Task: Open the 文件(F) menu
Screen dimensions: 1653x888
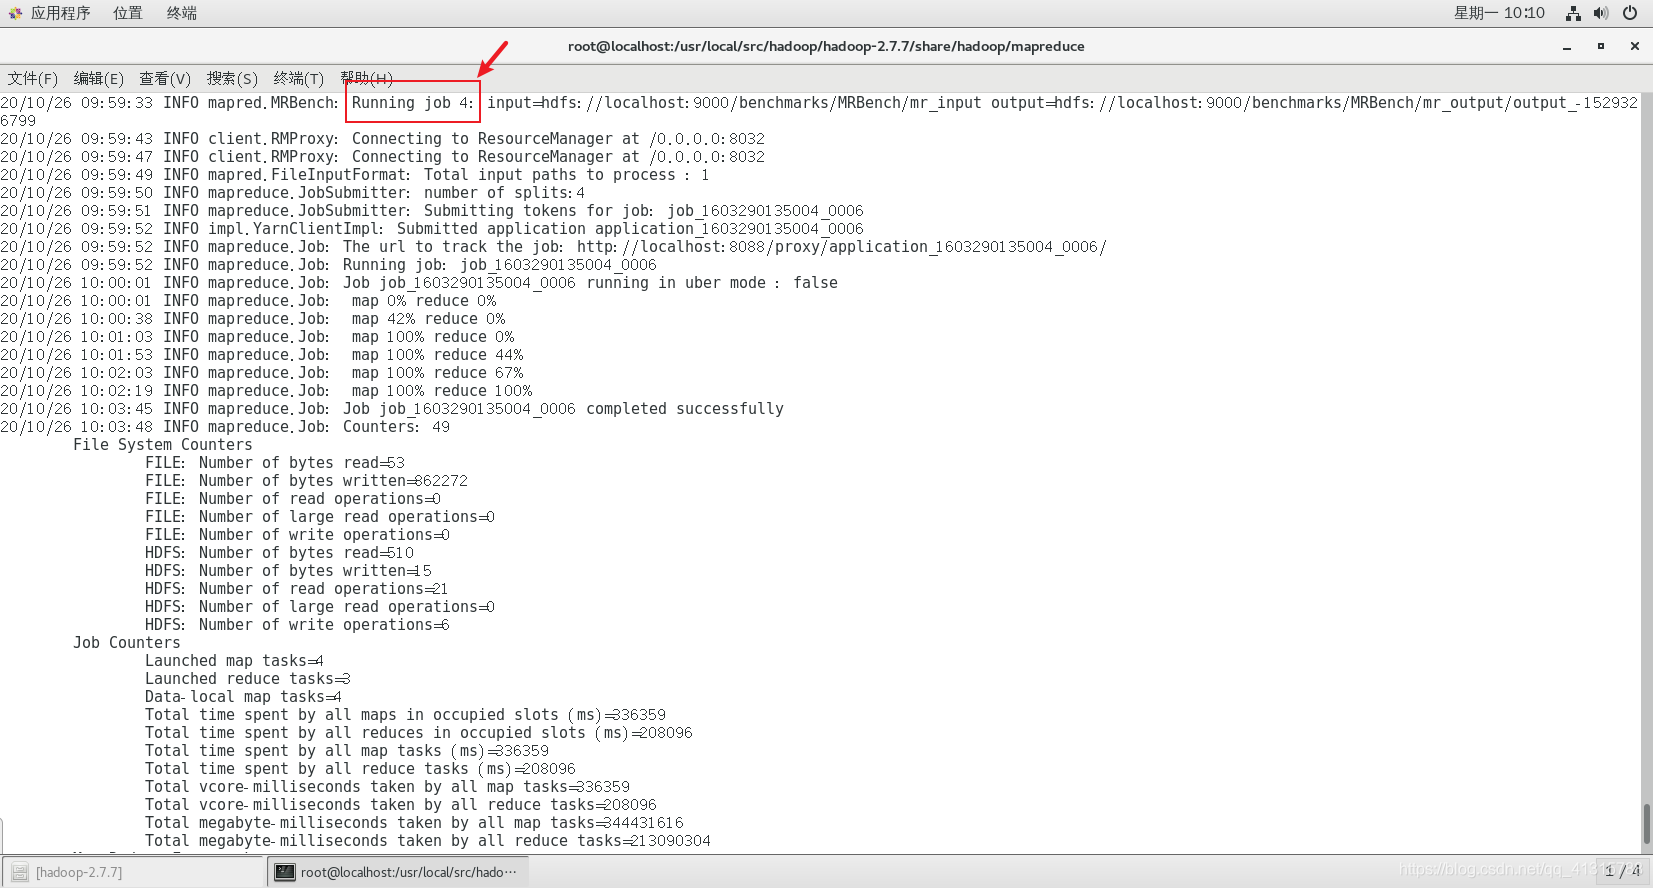Action: click(33, 78)
